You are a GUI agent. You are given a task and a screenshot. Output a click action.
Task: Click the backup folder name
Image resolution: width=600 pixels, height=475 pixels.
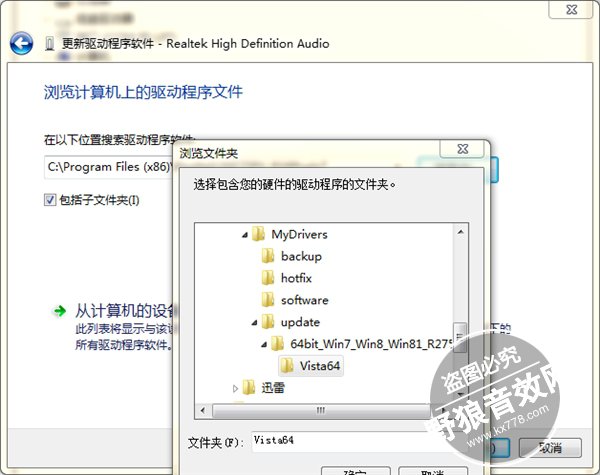click(301, 256)
